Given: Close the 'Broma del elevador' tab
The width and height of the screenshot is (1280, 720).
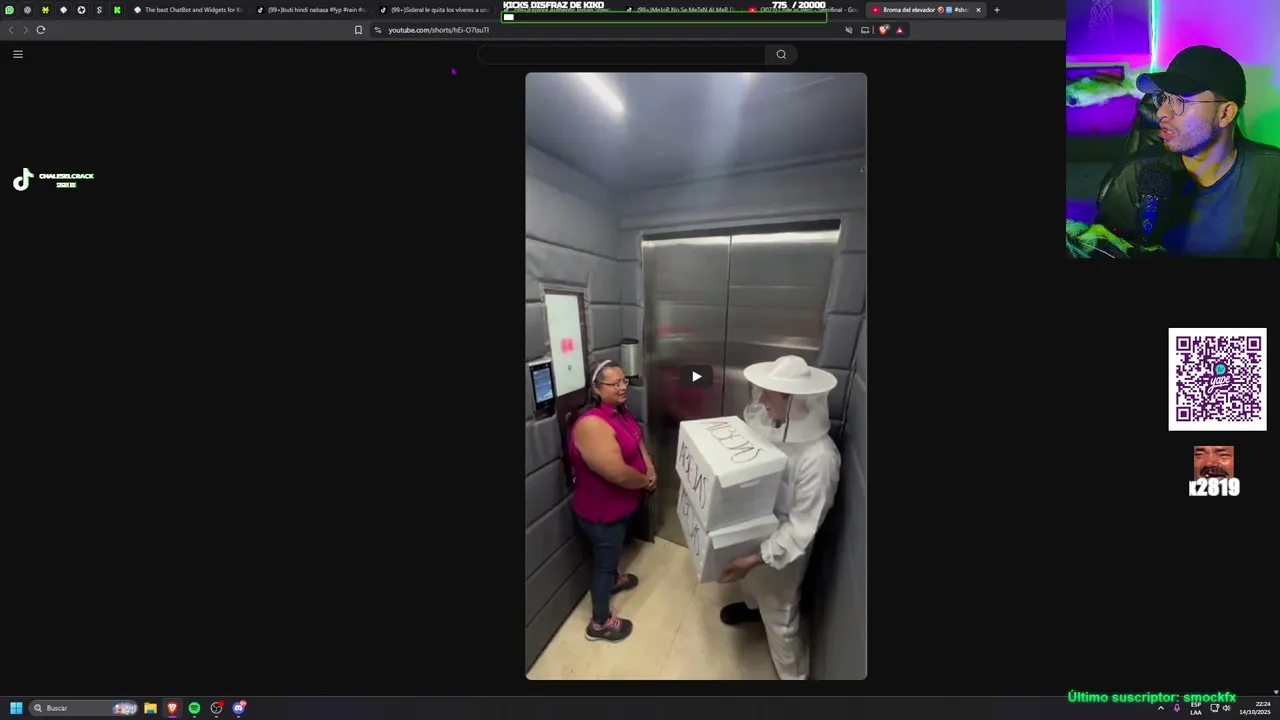Looking at the screenshot, I should click(978, 10).
